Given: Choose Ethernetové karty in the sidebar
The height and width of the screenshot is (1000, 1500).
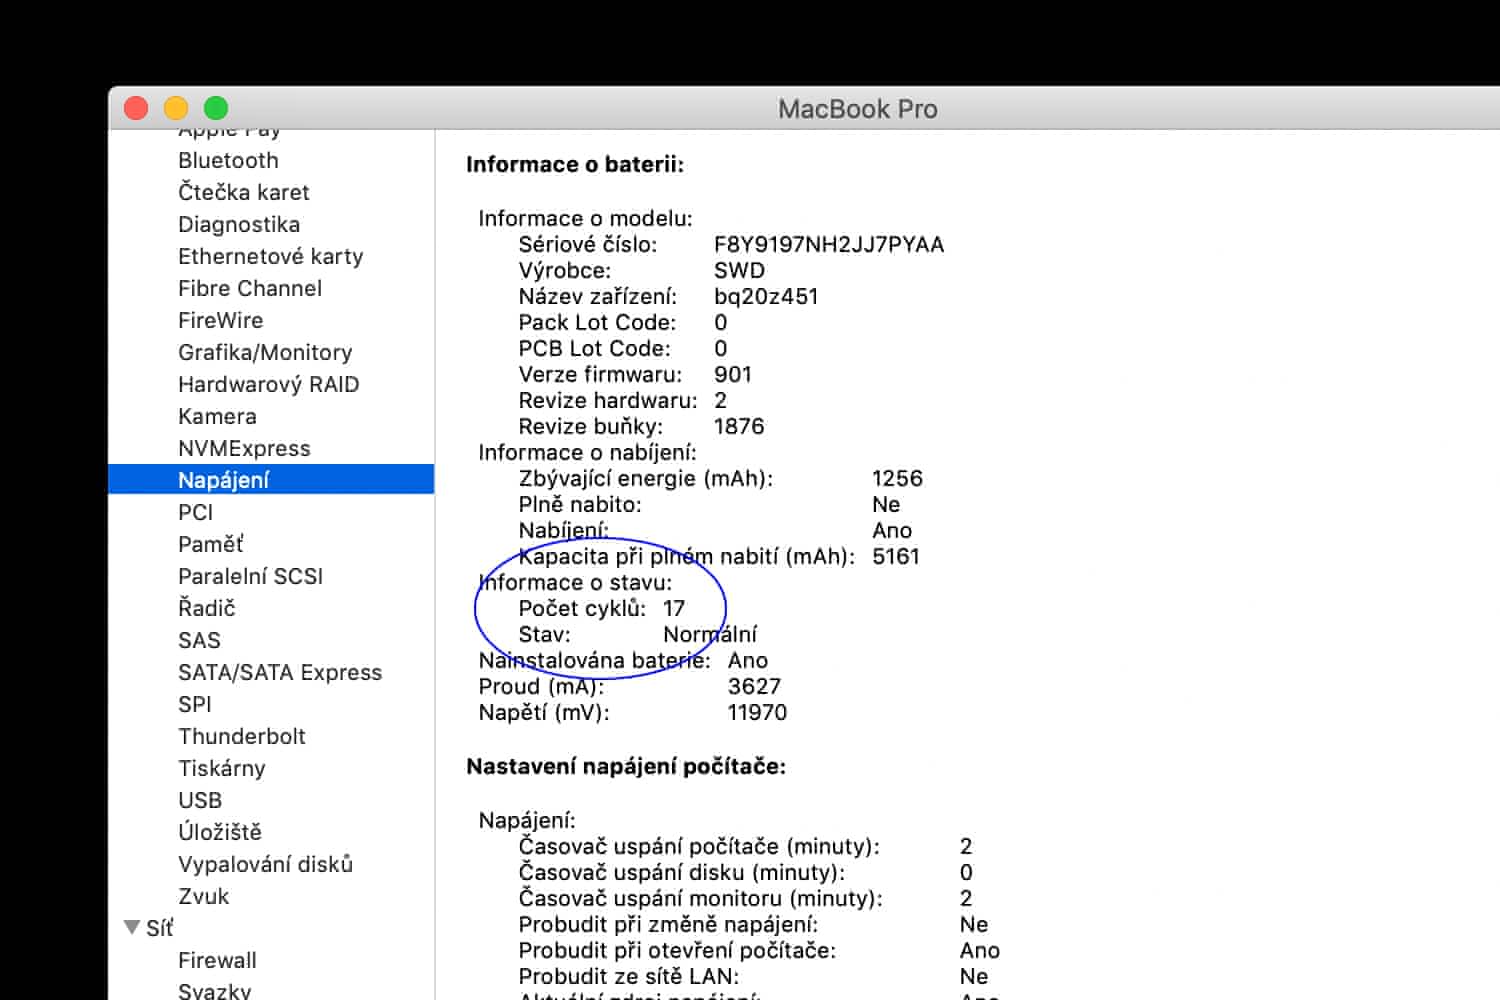Looking at the screenshot, I should 270,256.
